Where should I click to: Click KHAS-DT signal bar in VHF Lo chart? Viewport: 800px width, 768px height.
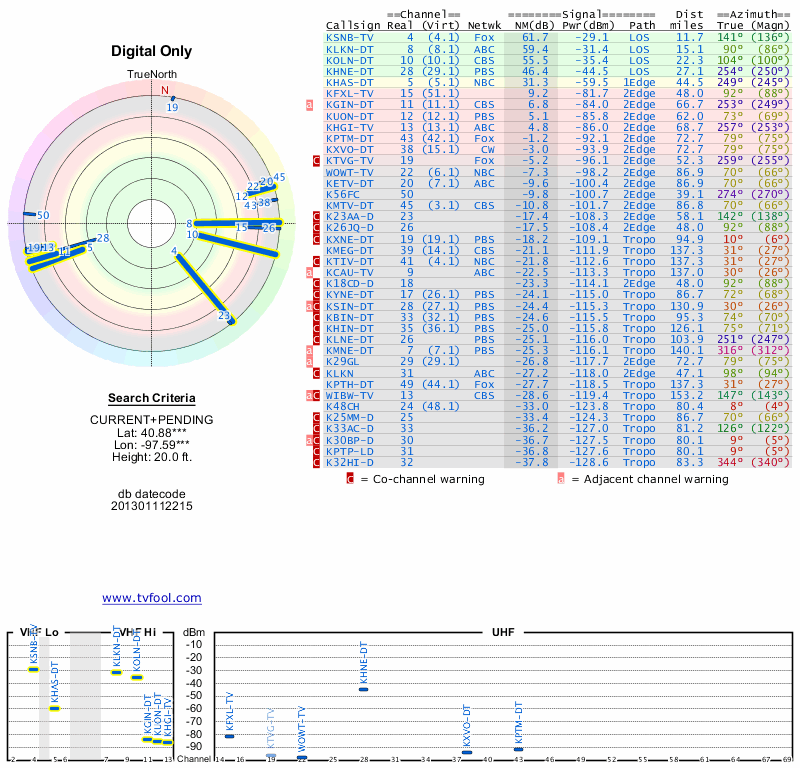55,708
